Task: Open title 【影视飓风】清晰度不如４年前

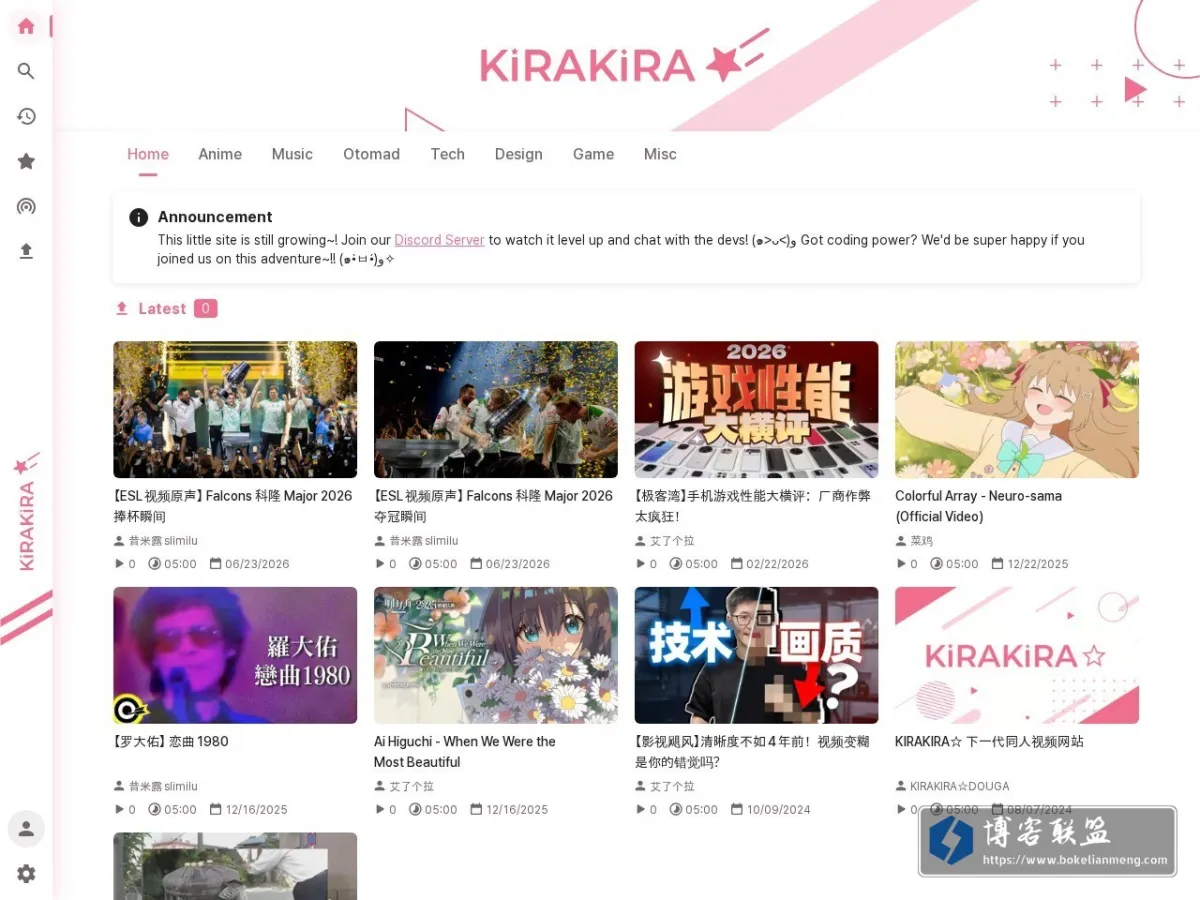Action: [753, 752]
